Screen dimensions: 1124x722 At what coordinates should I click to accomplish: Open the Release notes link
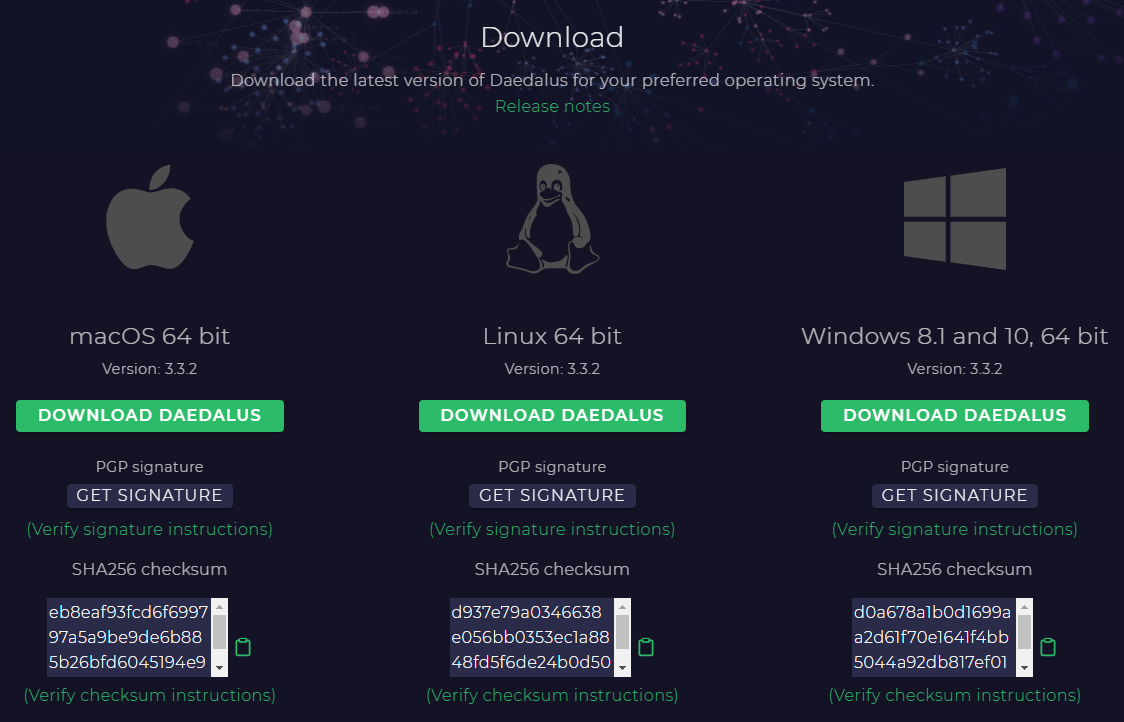coord(553,106)
